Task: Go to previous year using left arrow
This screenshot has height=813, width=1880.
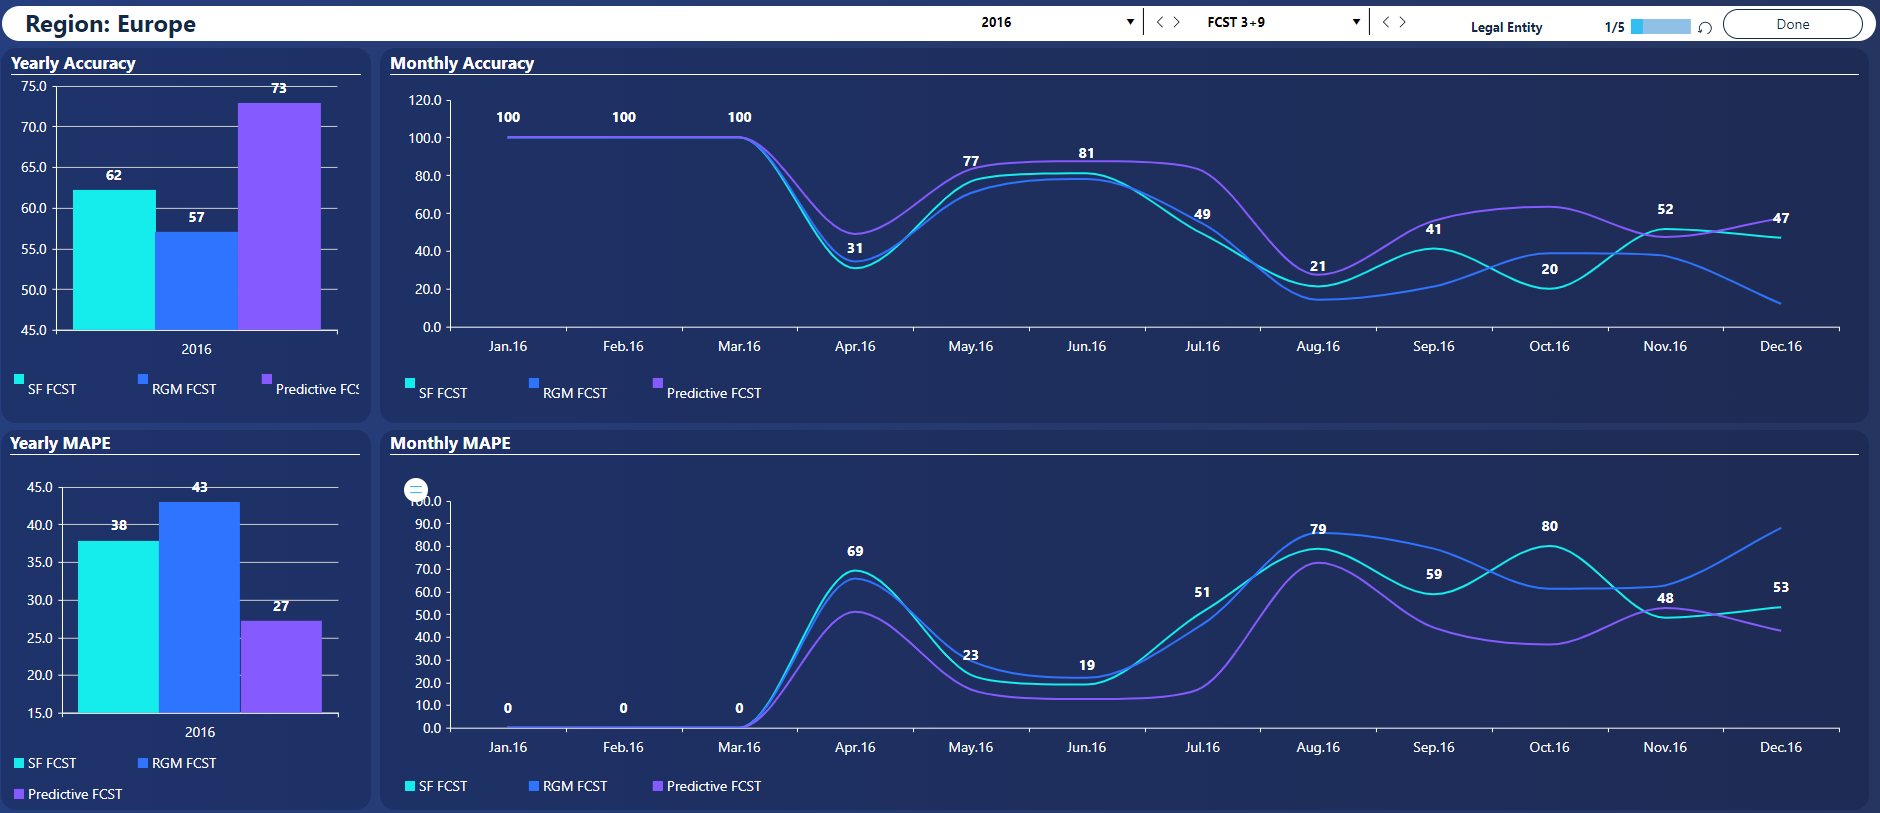Action: (1160, 22)
